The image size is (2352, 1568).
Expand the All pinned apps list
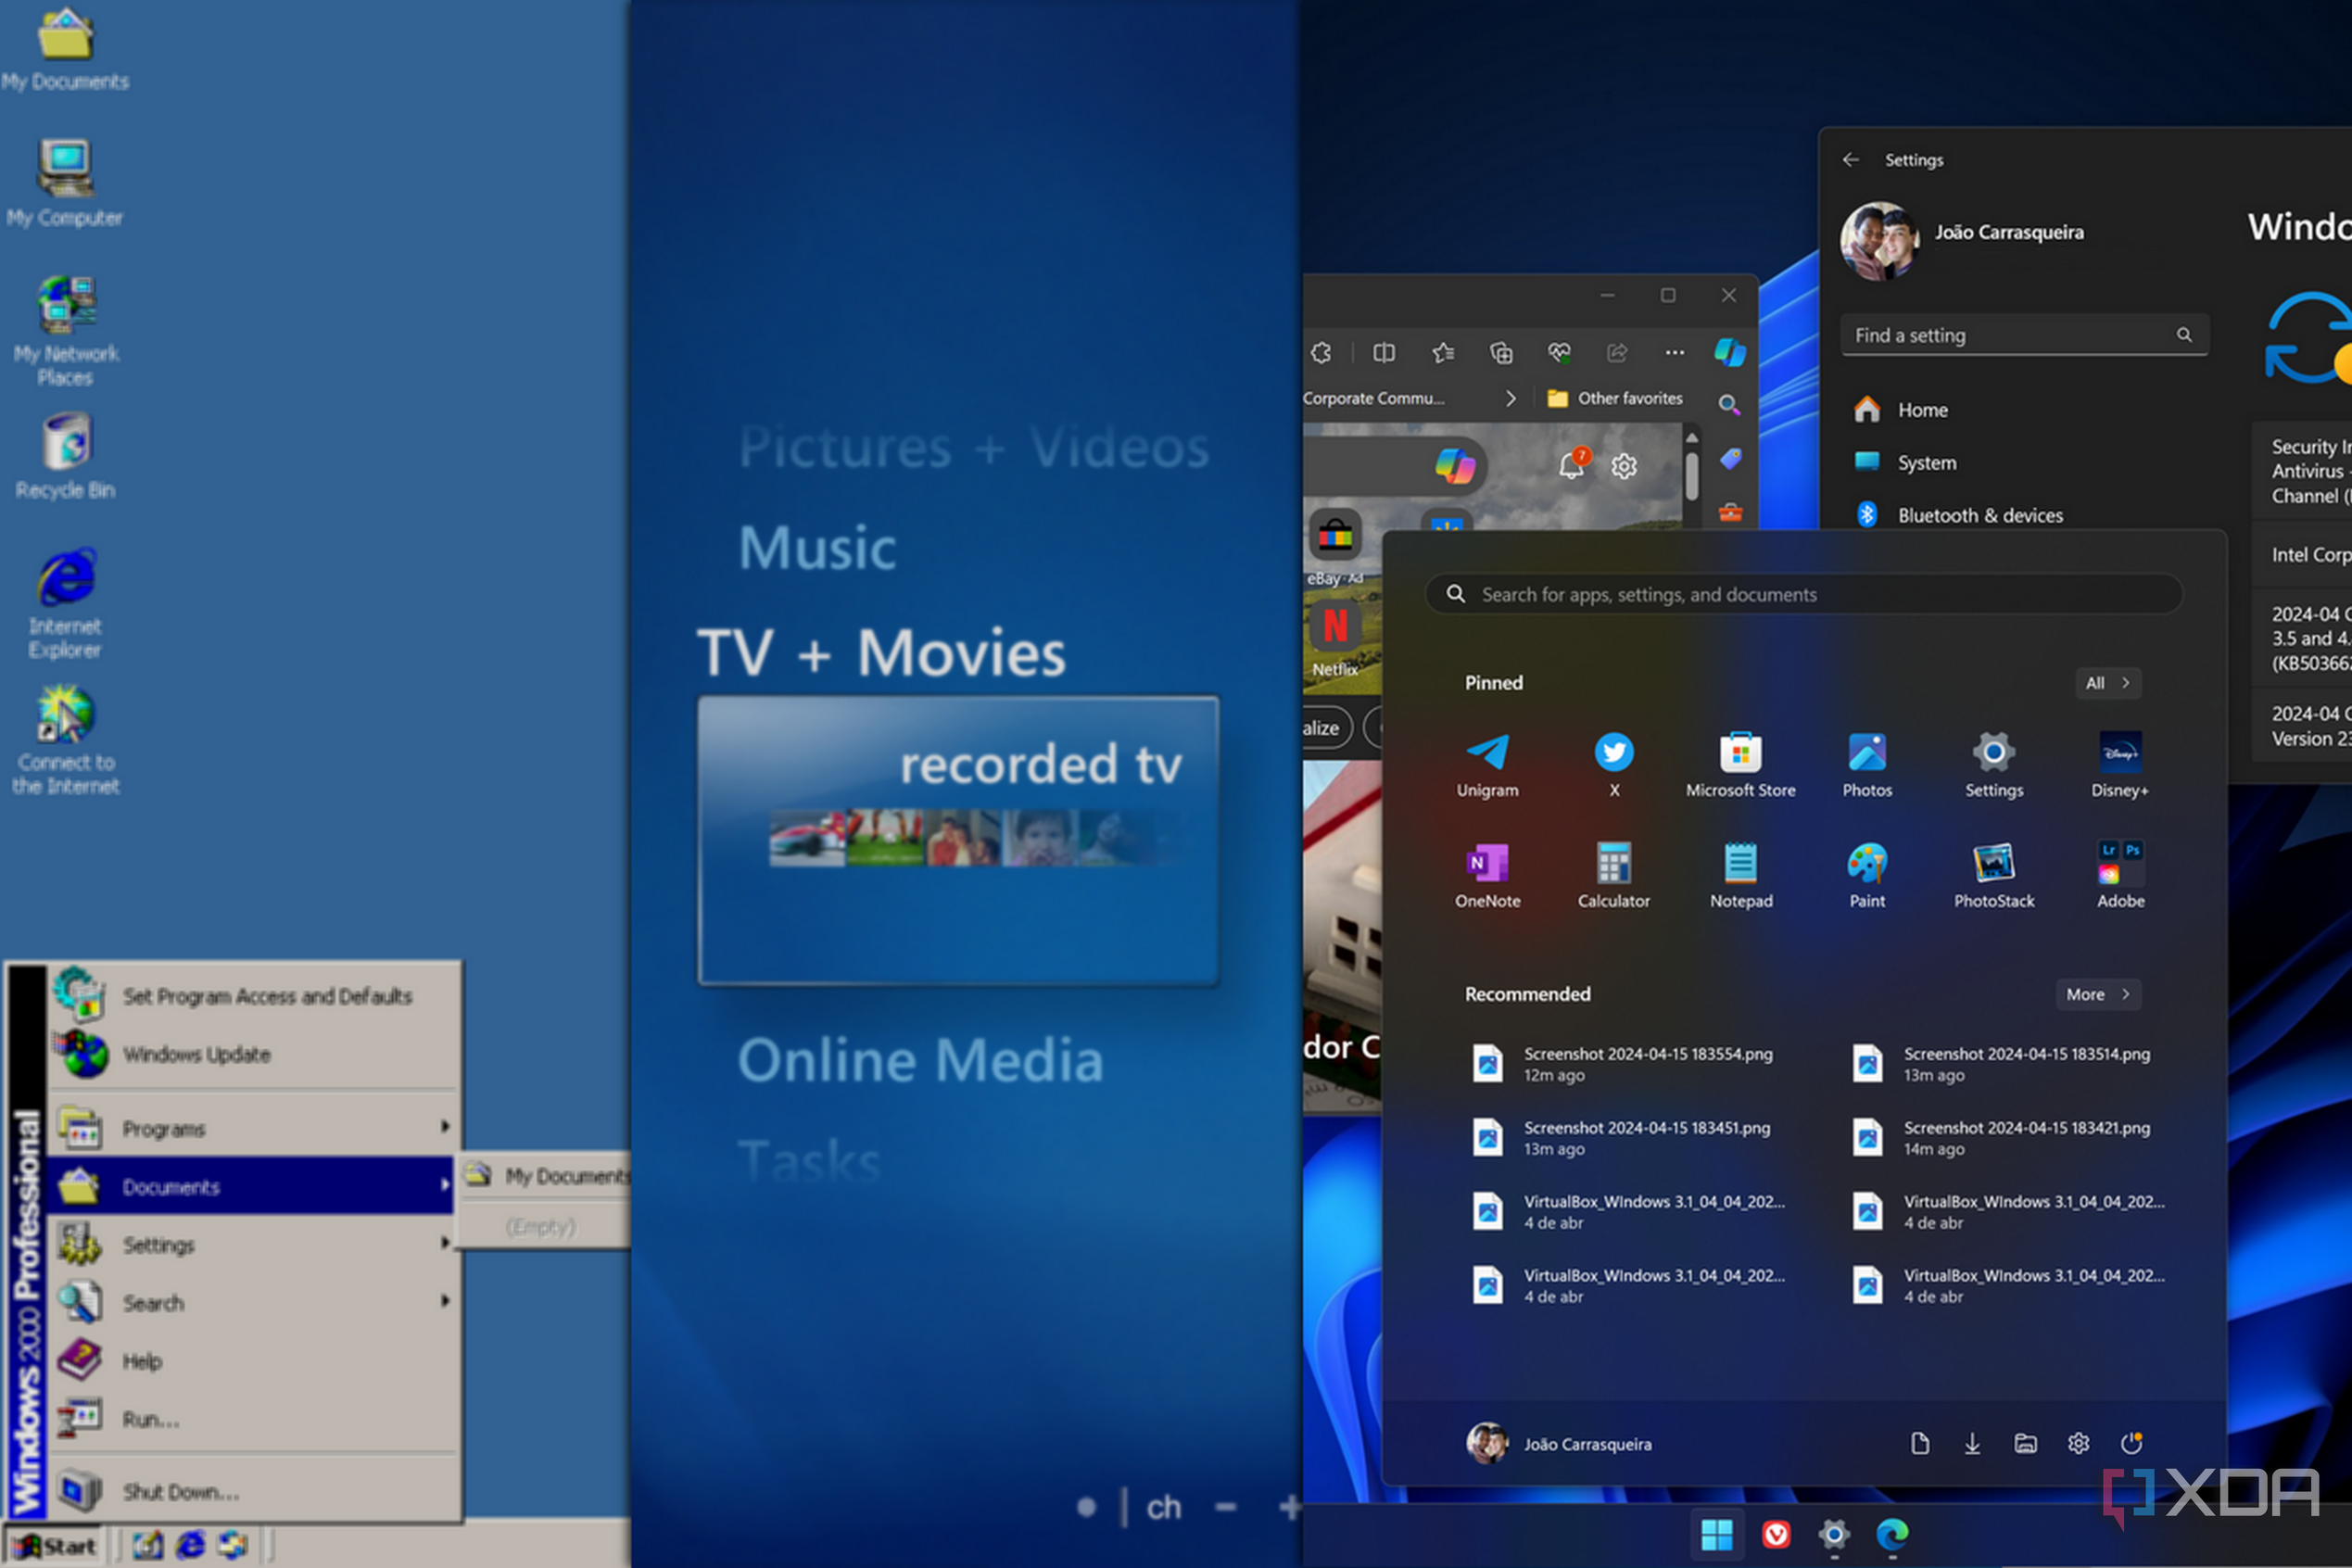2108,683
